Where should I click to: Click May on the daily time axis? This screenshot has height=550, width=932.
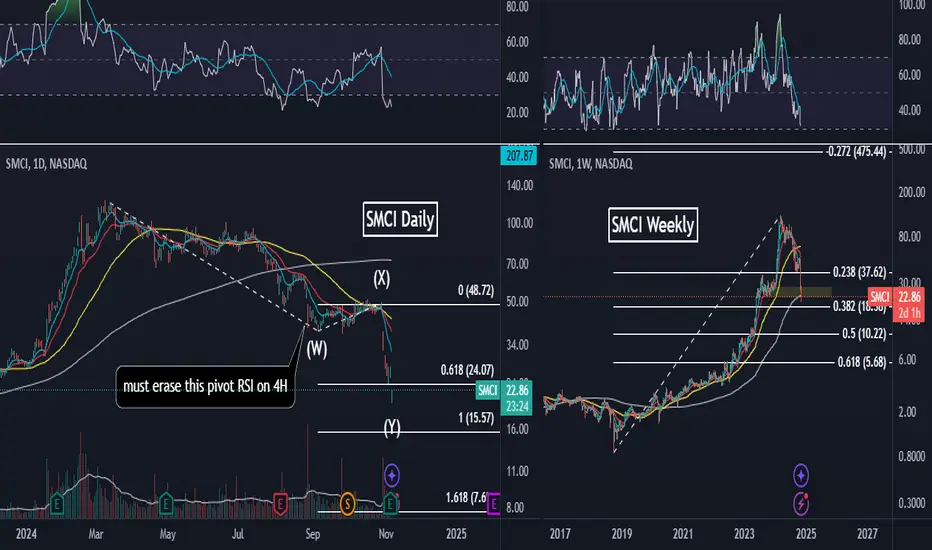[x=168, y=534]
